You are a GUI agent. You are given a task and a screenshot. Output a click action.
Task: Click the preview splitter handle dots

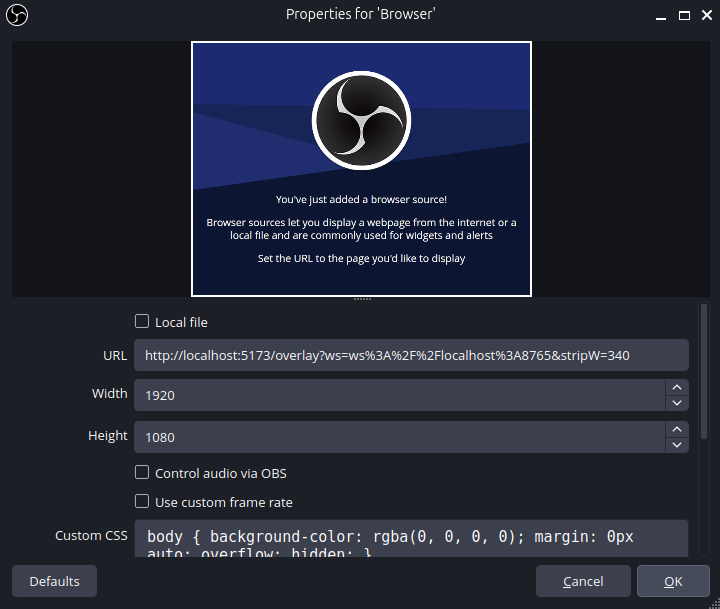pyautogui.click(x=362, y=299)
